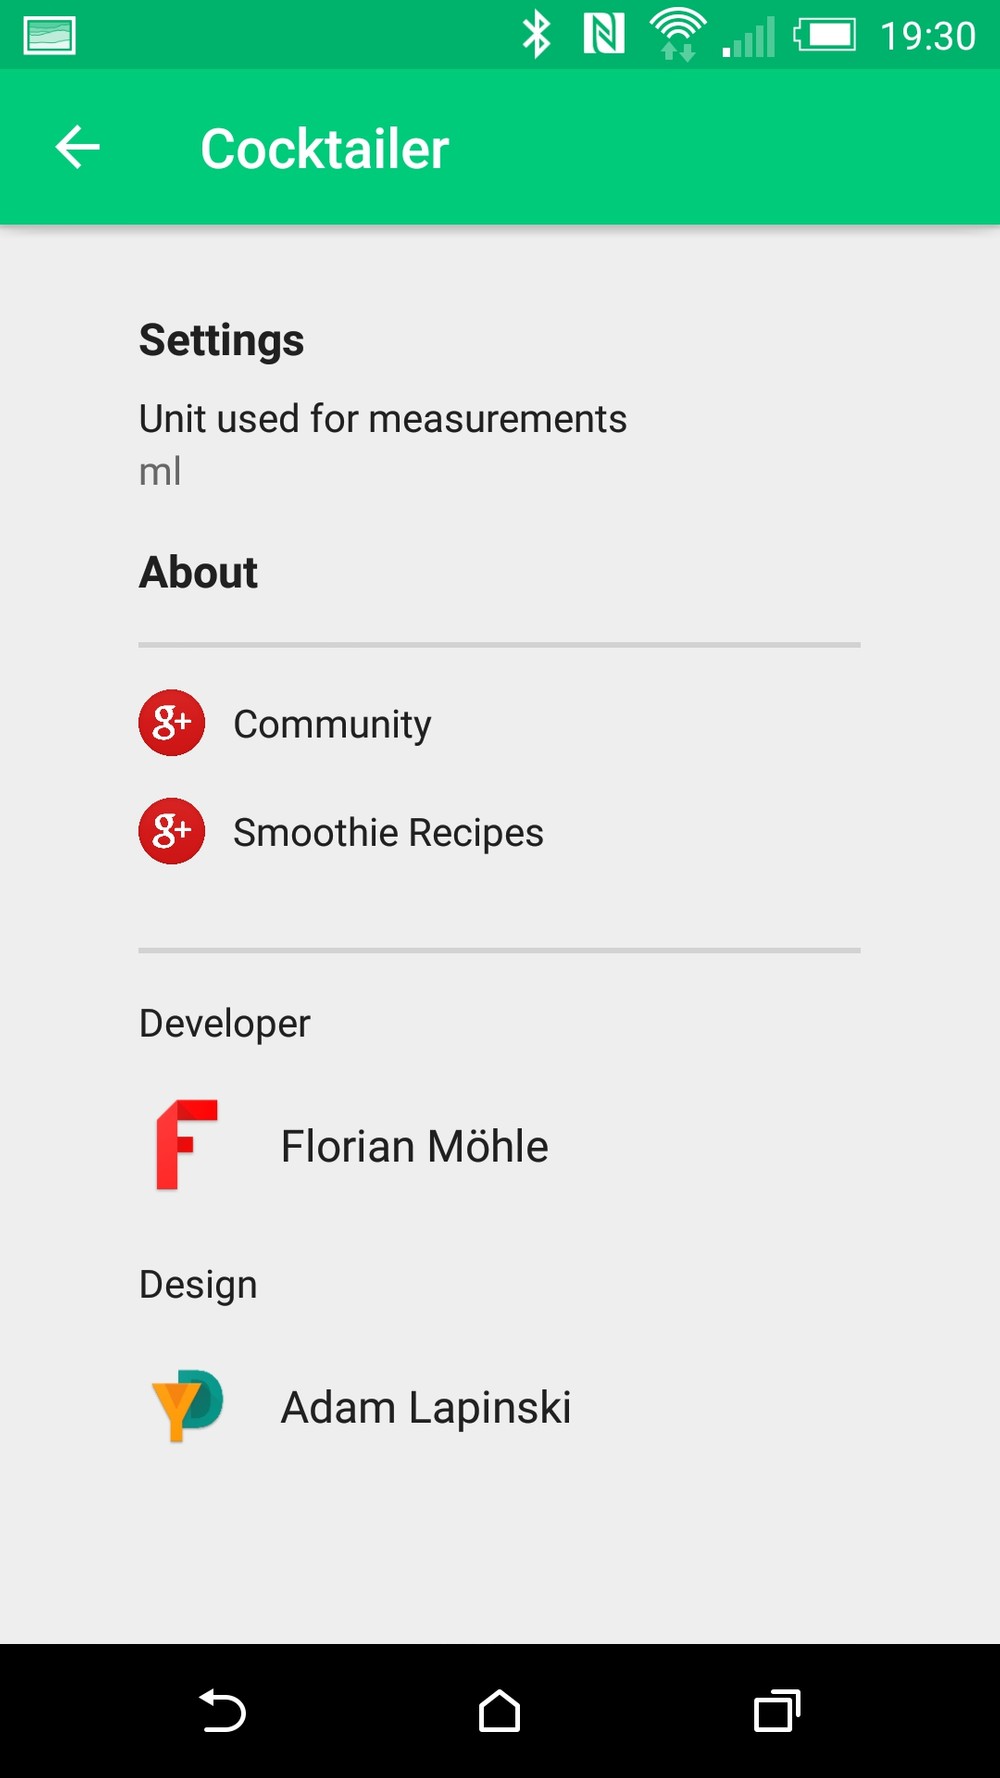
Task: Tap the Adam Lapinski designer logo
Action: point(187,1405)
